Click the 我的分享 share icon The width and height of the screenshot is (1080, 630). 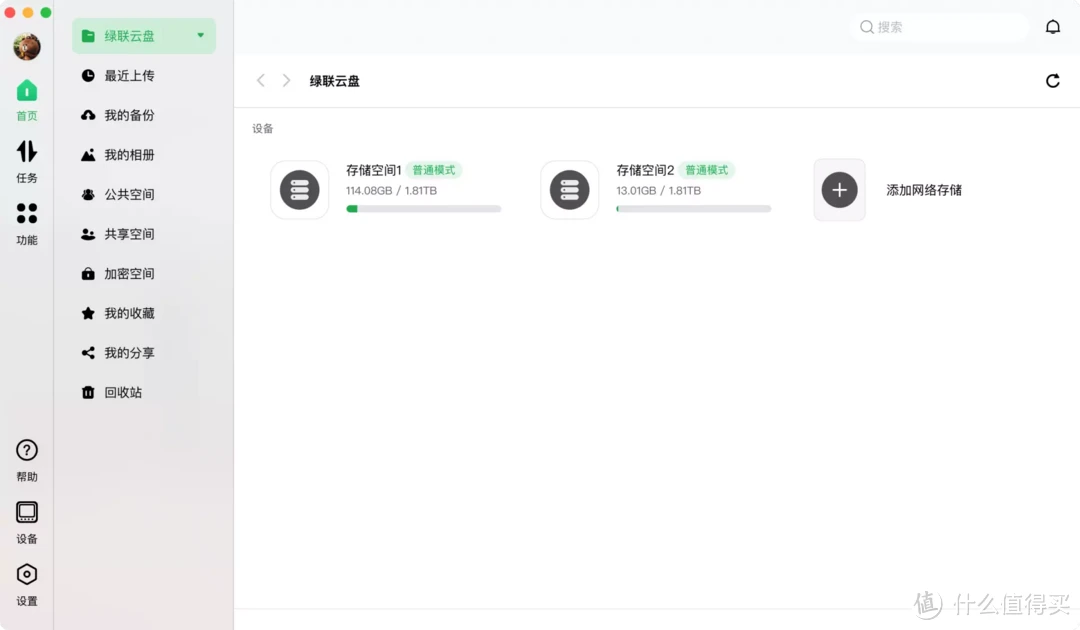pyautogui.click(x=88, y=353)
